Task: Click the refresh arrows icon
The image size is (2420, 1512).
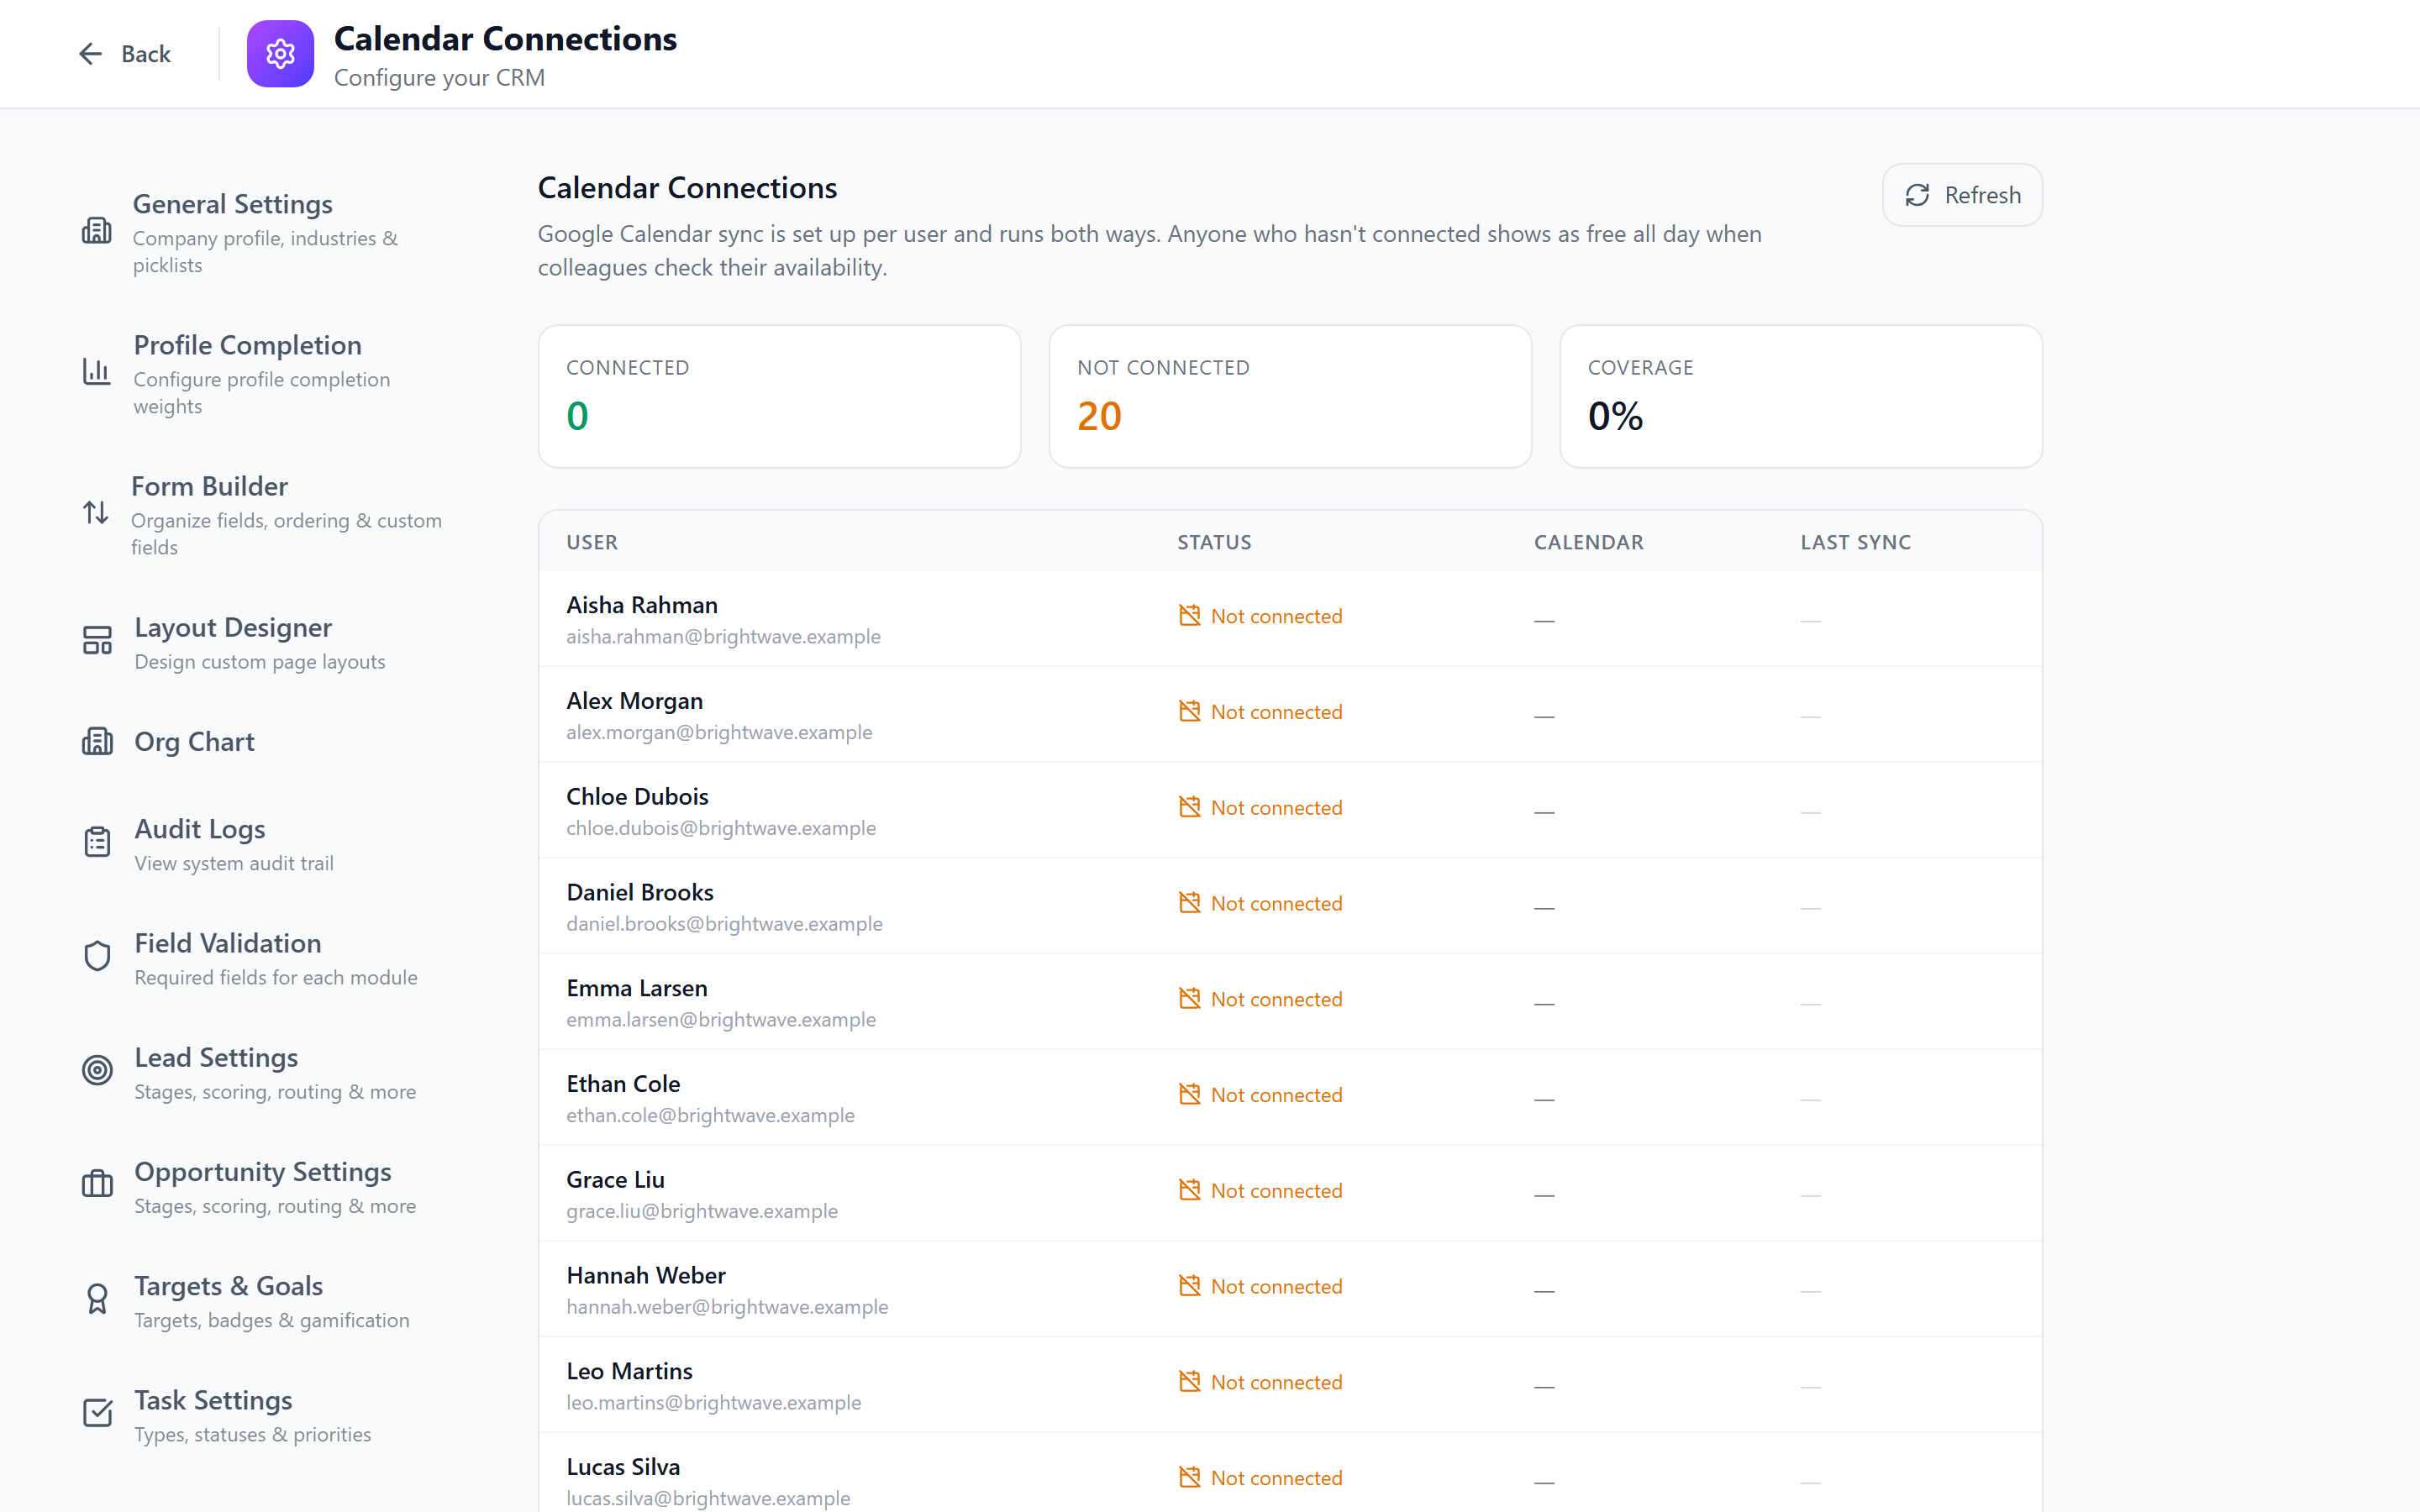Action: [1917, 195]
